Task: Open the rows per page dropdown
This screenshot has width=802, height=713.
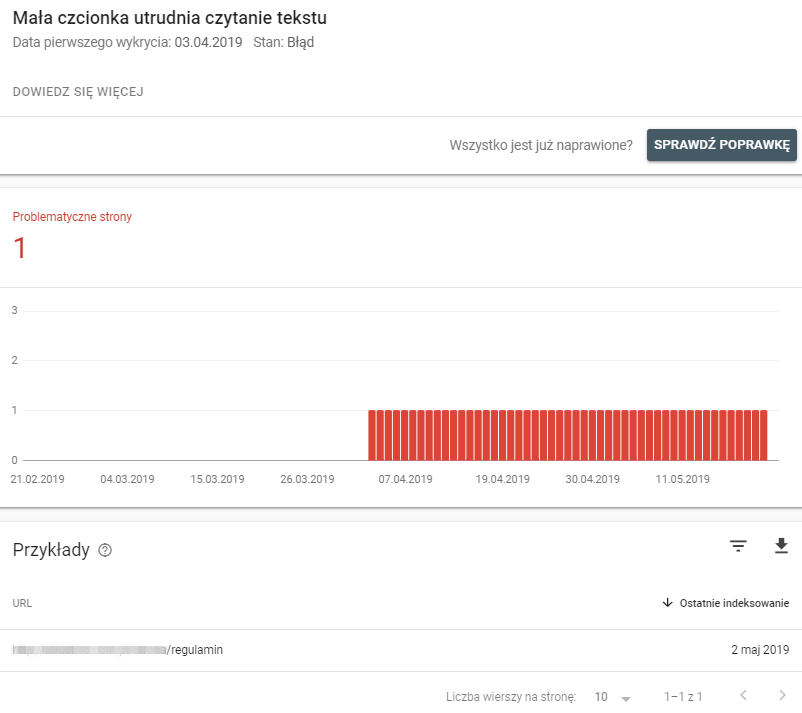Action: pyautogui.click(x=613, y=697)
